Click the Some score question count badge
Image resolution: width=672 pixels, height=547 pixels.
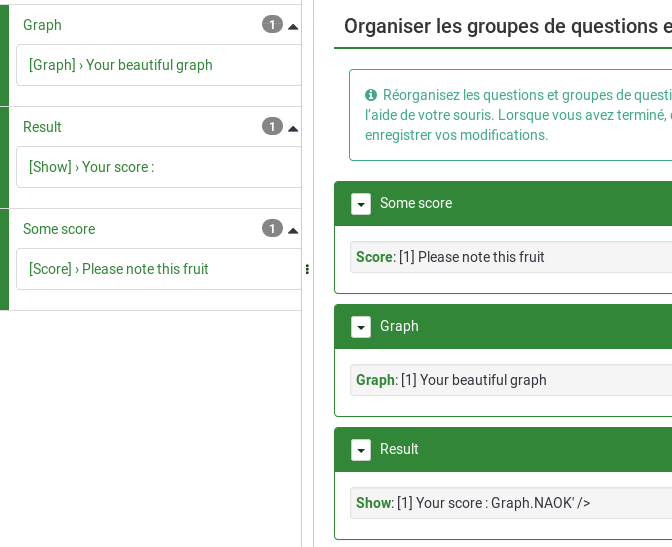pyautogui.click(x=272, y=229)
